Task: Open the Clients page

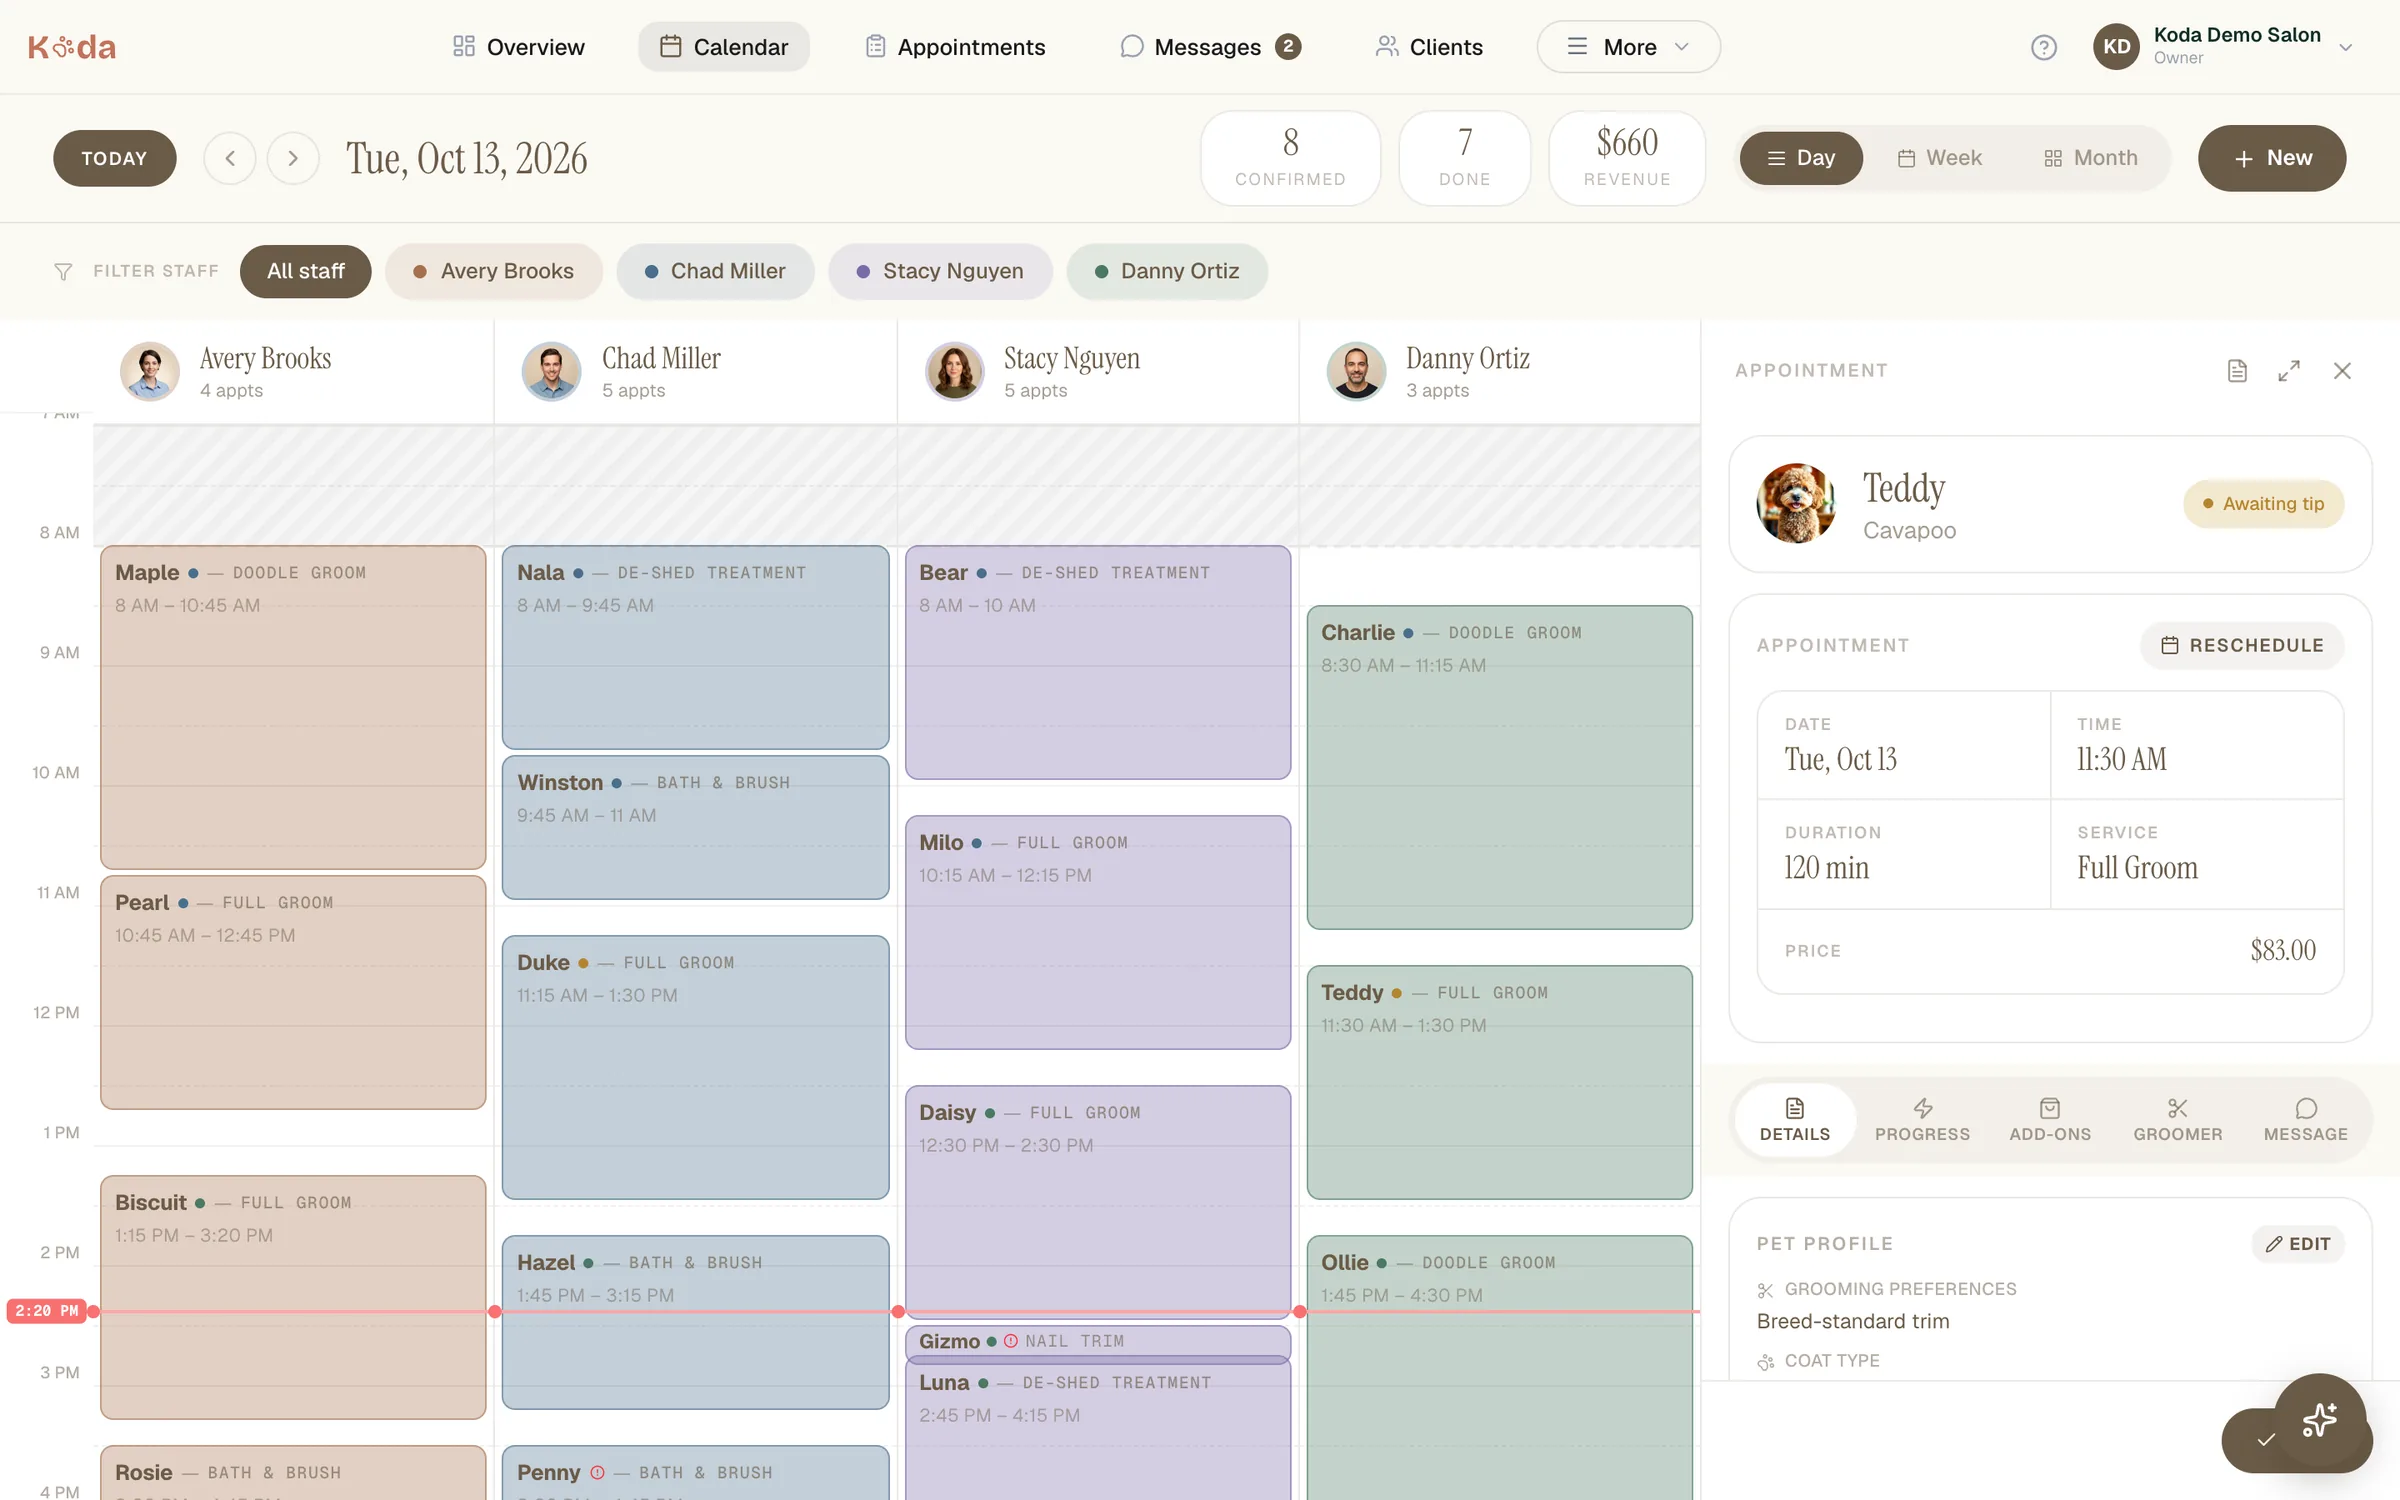Action: pyautogui.click(x=1429, y=47)
